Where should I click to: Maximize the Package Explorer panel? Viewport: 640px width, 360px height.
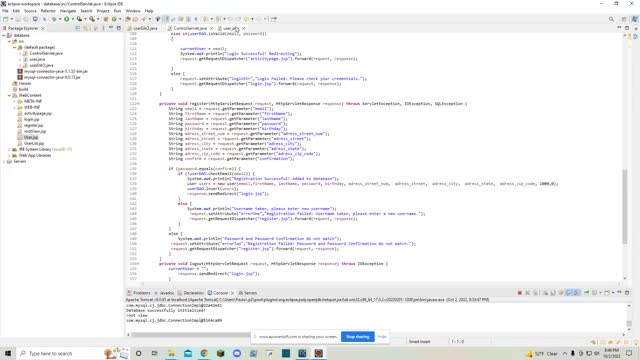coord(119,28)
